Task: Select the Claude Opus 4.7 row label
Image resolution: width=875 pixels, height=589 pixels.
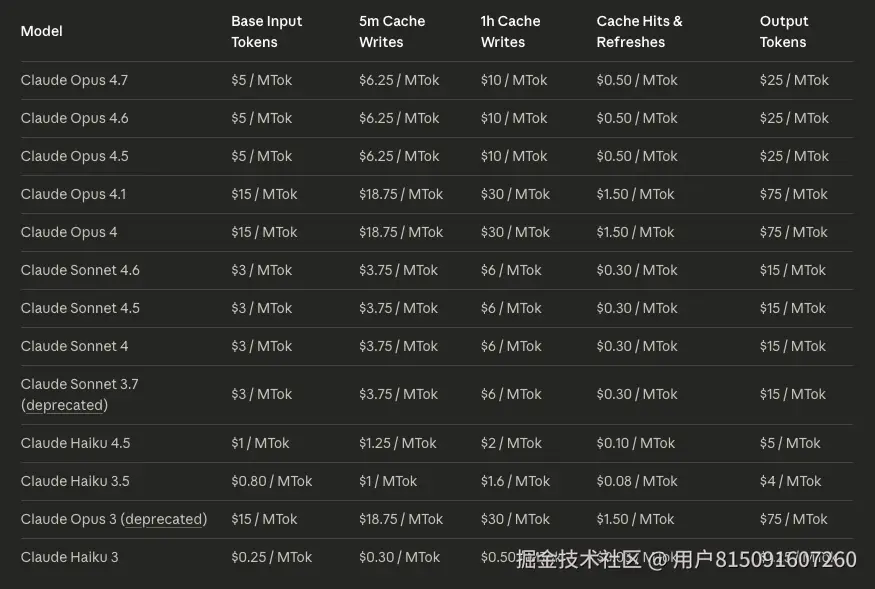Action: tap(74, 80)
